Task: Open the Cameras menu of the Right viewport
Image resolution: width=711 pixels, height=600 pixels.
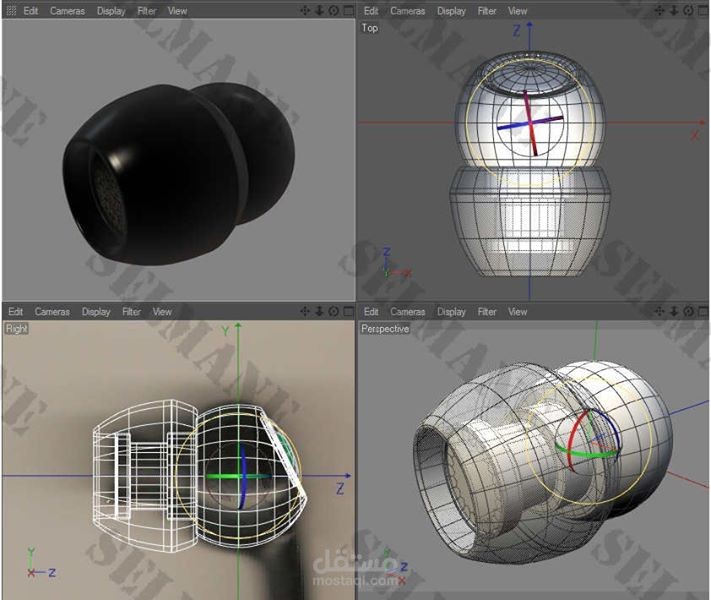Action: 52,312
